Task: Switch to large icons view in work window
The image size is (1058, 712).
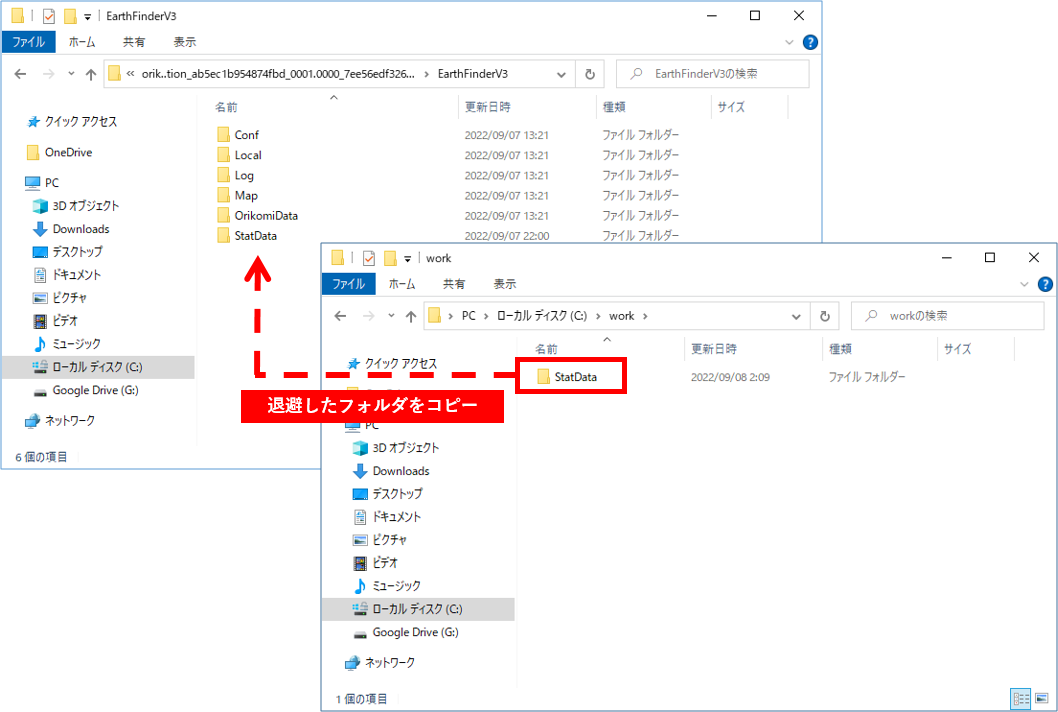Action: [x=1042, y=698]
